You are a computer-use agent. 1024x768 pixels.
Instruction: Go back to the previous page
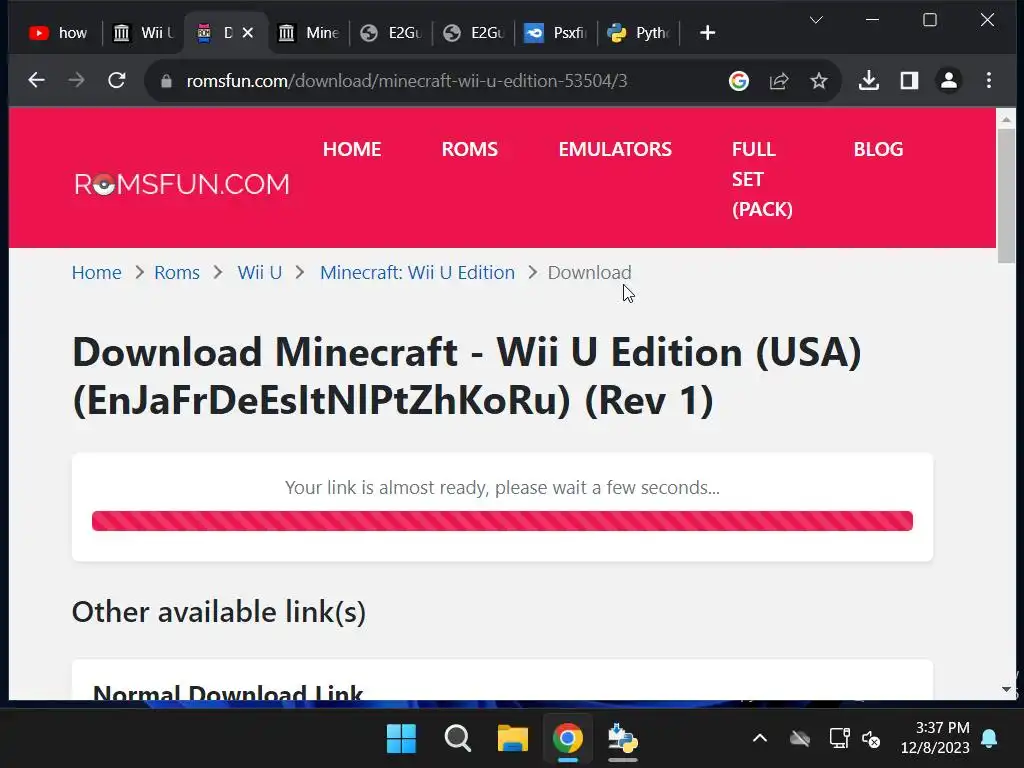pos(37,80)
